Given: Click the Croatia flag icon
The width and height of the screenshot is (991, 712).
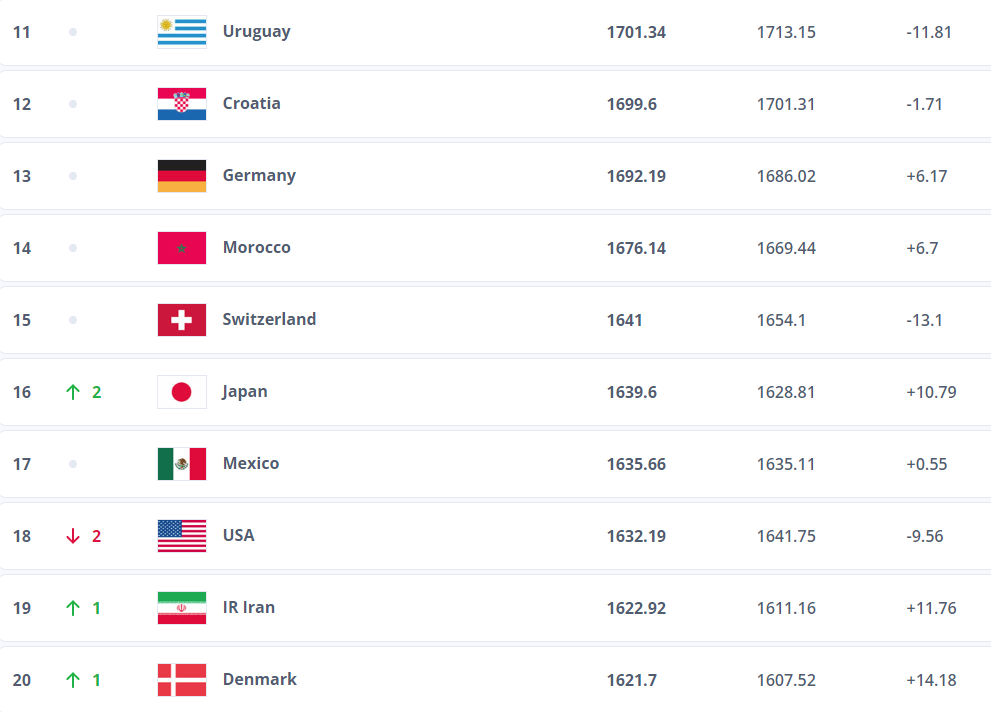Looking at the screenshot, I should coord(182,104).
